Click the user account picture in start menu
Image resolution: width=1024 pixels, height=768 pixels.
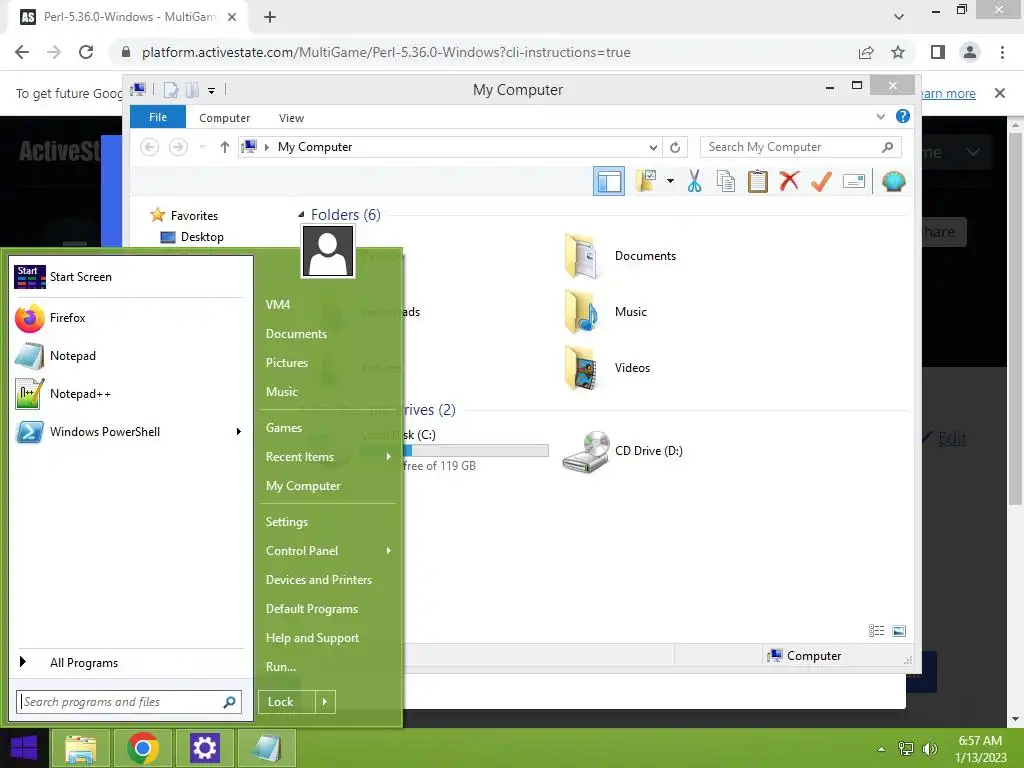coord(327,251)
